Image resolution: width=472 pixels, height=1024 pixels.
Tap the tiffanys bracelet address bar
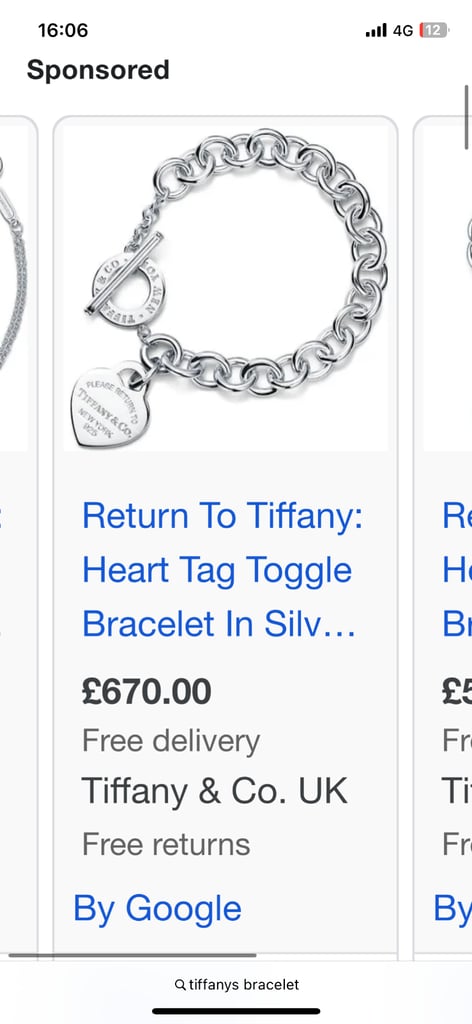[x=236, y=985]
